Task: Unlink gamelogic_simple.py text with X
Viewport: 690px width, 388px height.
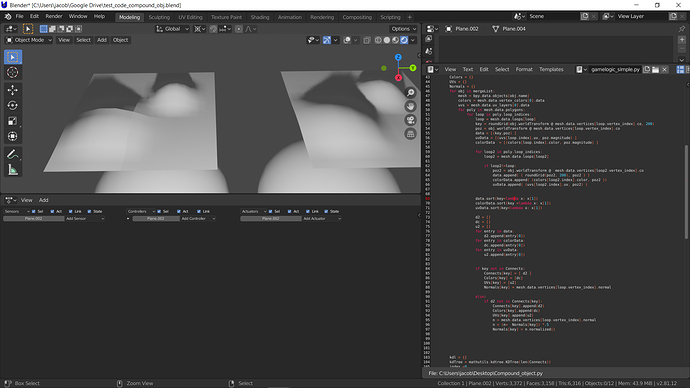Action: click(x=664, y=70)
